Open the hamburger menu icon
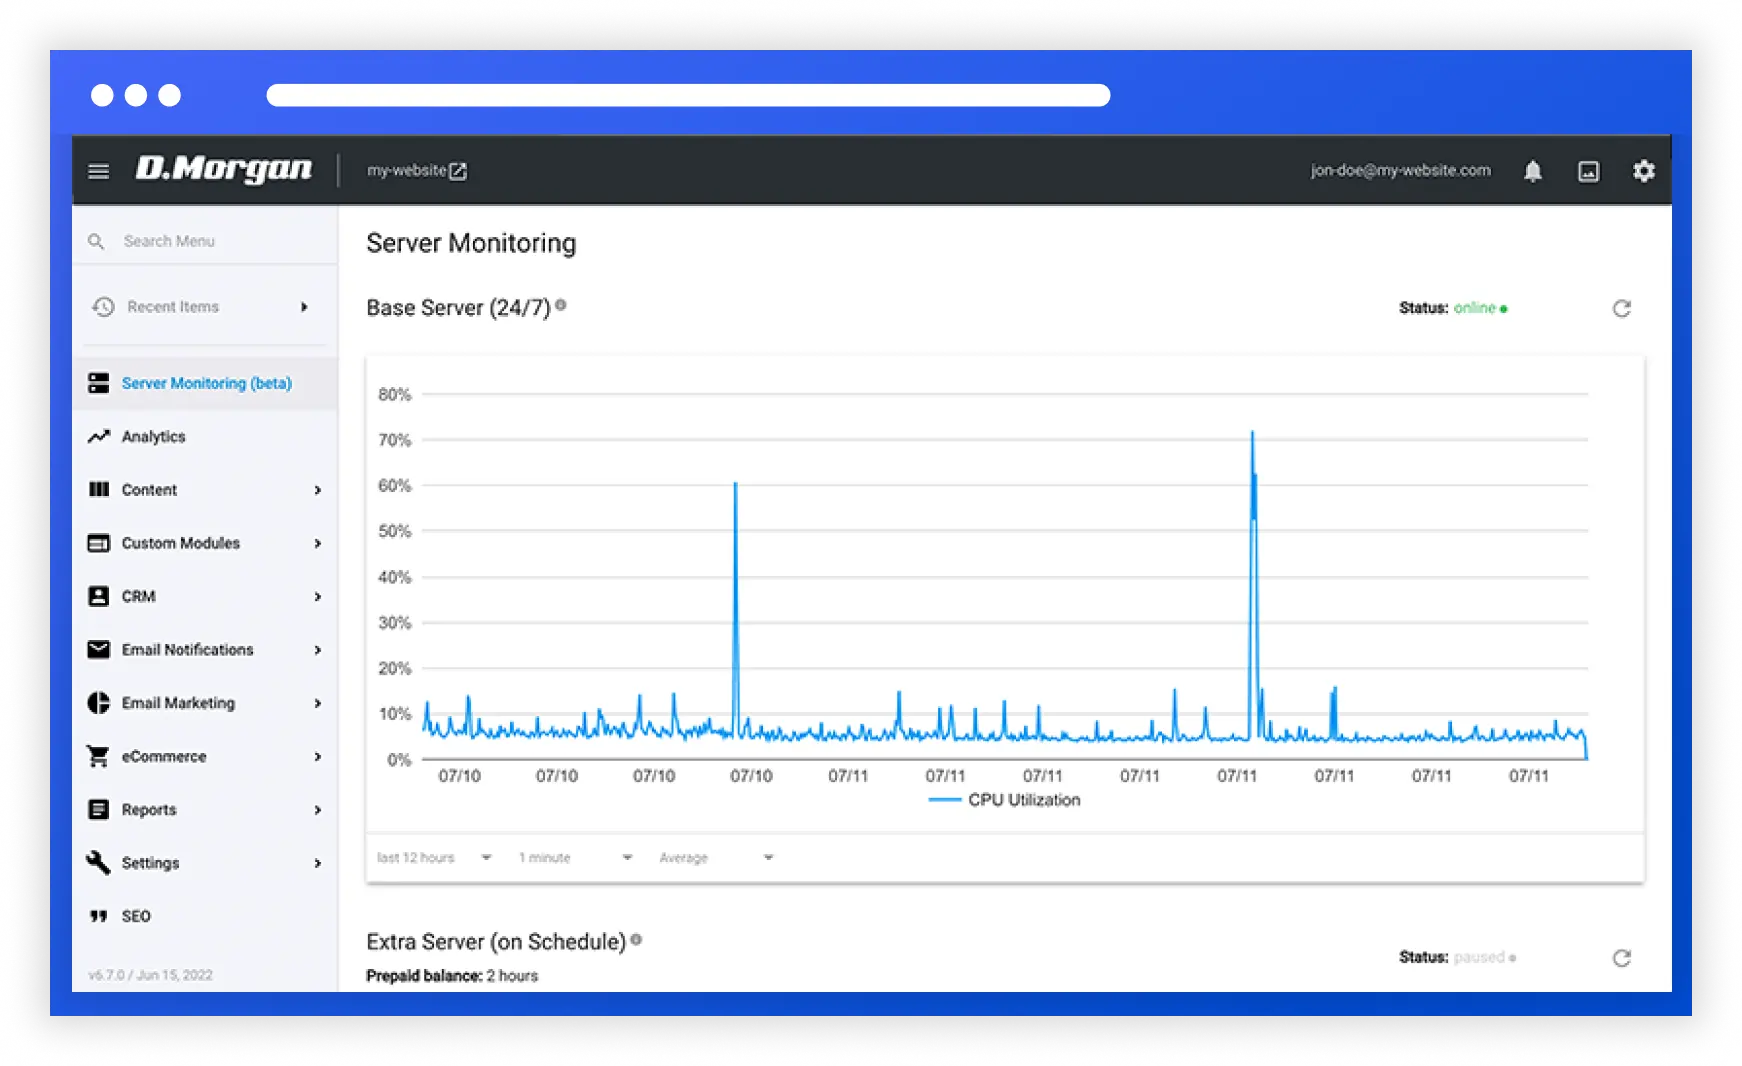 click(98, 171)
